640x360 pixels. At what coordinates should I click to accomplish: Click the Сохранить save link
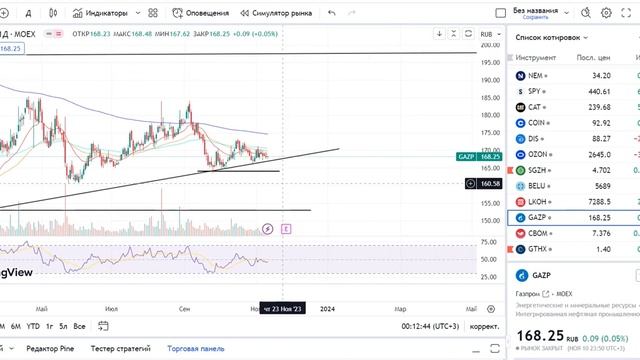point(536,18)
